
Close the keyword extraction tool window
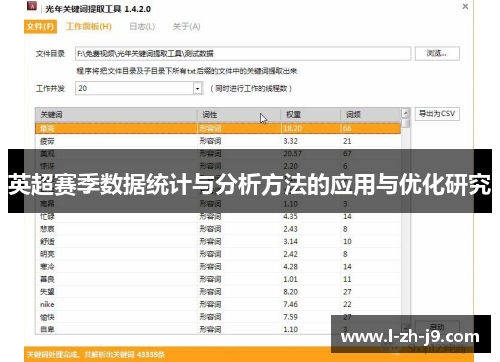tap(465, 6)
